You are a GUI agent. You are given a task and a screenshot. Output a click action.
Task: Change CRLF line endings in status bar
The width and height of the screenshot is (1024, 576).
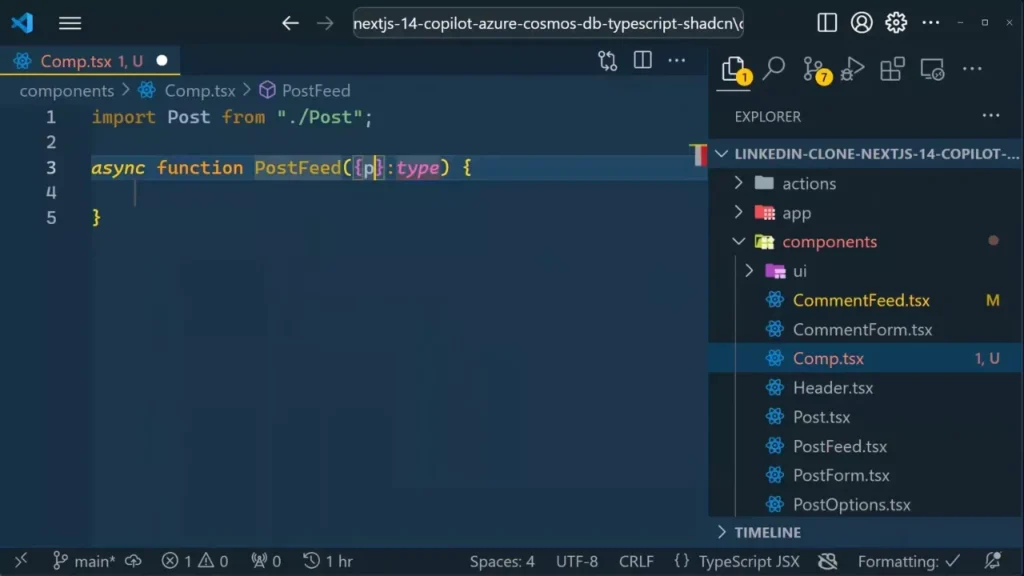point(636,561)
